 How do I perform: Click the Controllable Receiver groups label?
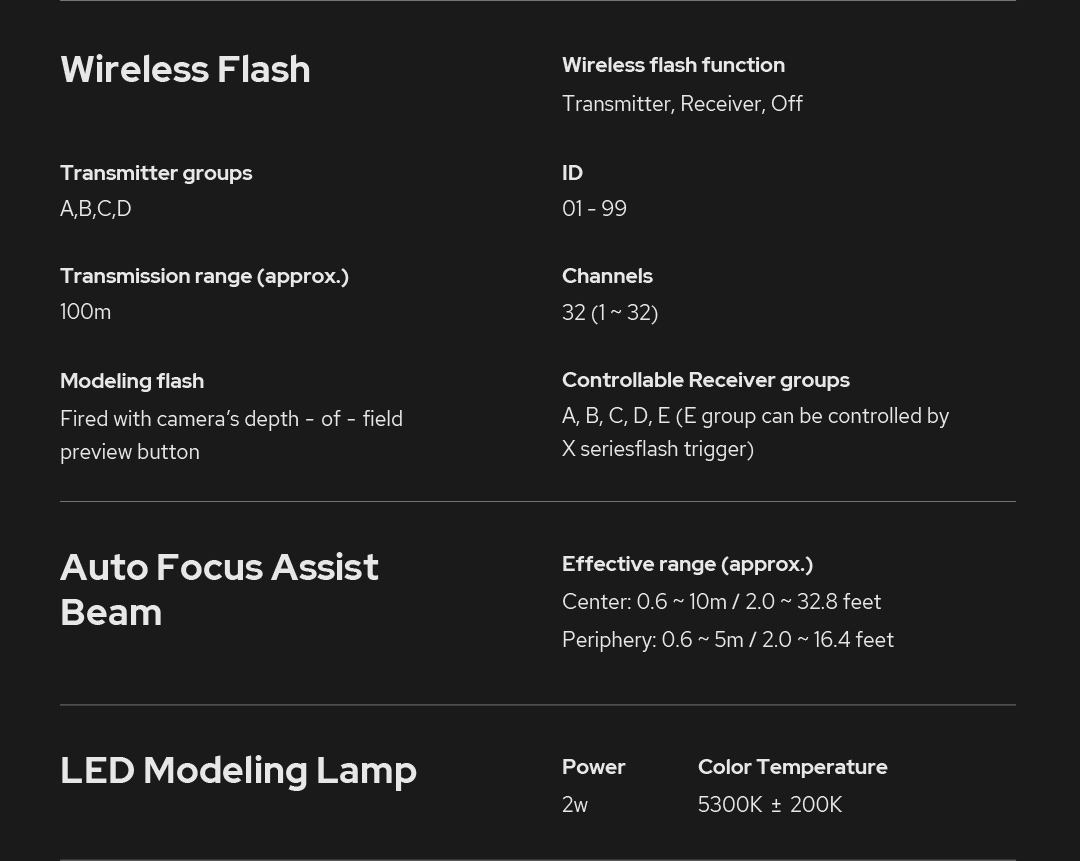(x=705, y=380)
